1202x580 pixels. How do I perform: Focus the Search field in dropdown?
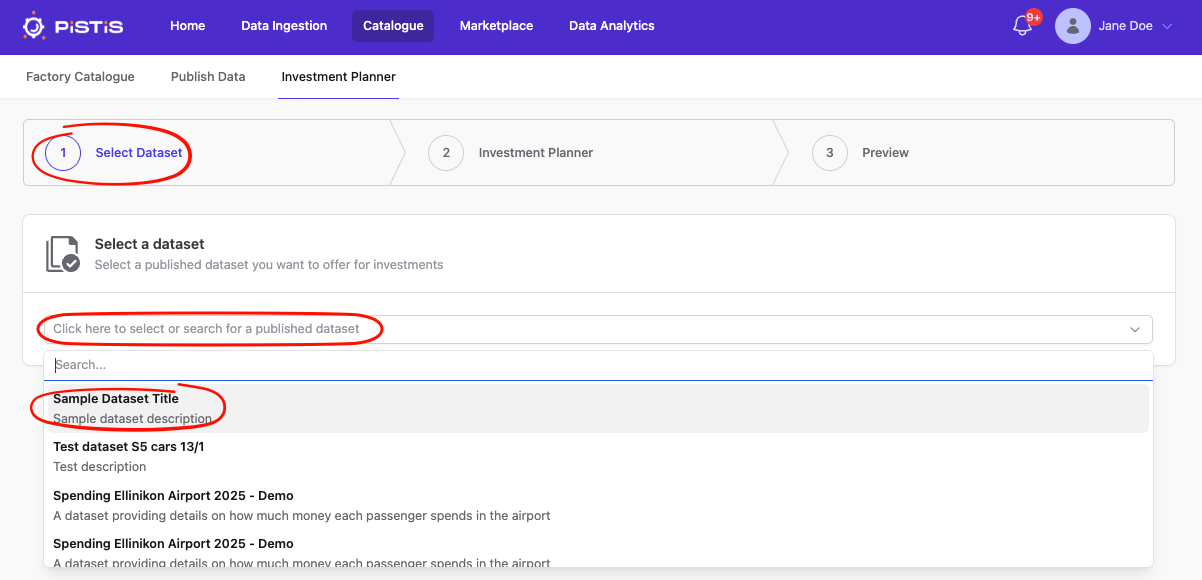click(x=598, y=365)
